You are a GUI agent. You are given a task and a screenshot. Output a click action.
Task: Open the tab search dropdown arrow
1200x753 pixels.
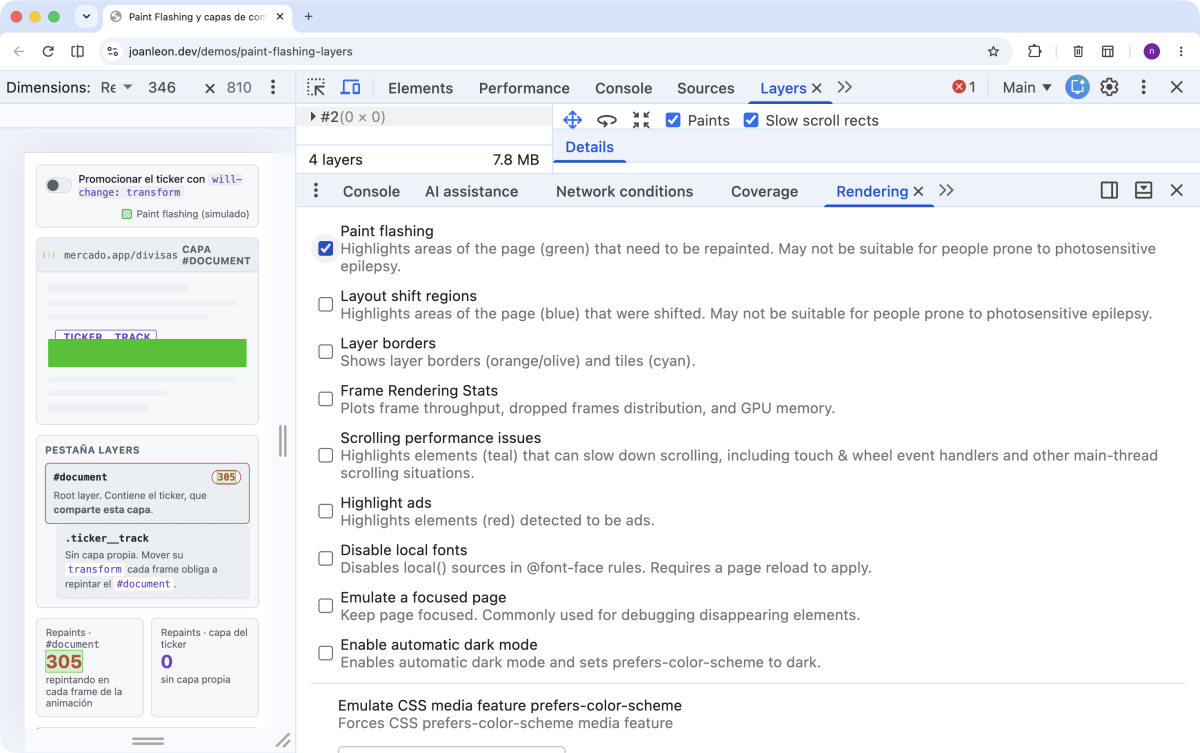click(x=86, y=17)
